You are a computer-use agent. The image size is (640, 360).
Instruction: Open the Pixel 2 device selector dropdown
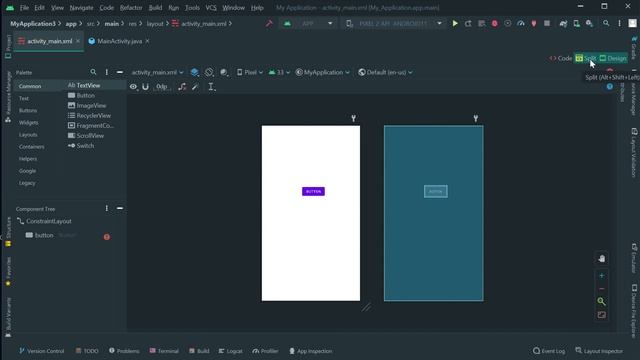point(394,24)
